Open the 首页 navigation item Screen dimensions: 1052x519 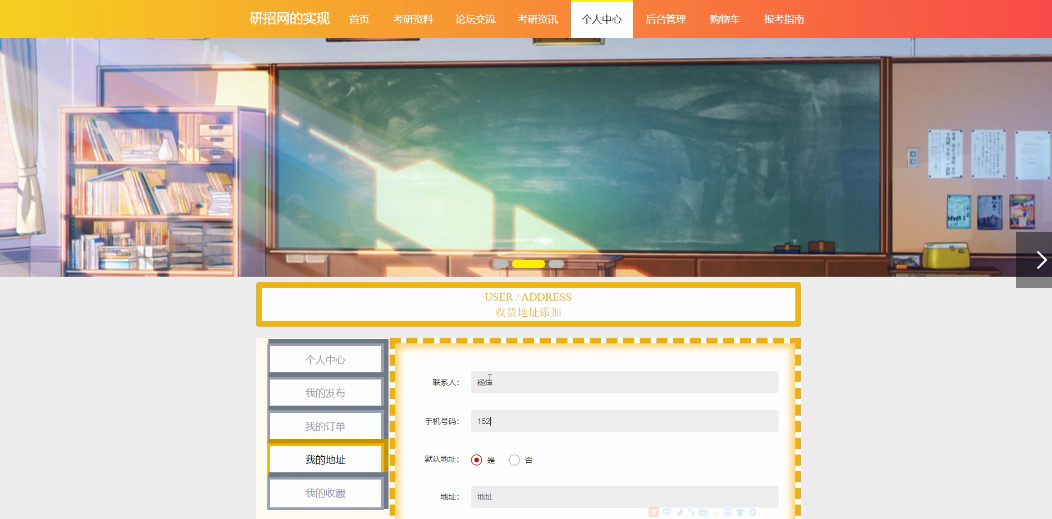[x=359, y=19]
